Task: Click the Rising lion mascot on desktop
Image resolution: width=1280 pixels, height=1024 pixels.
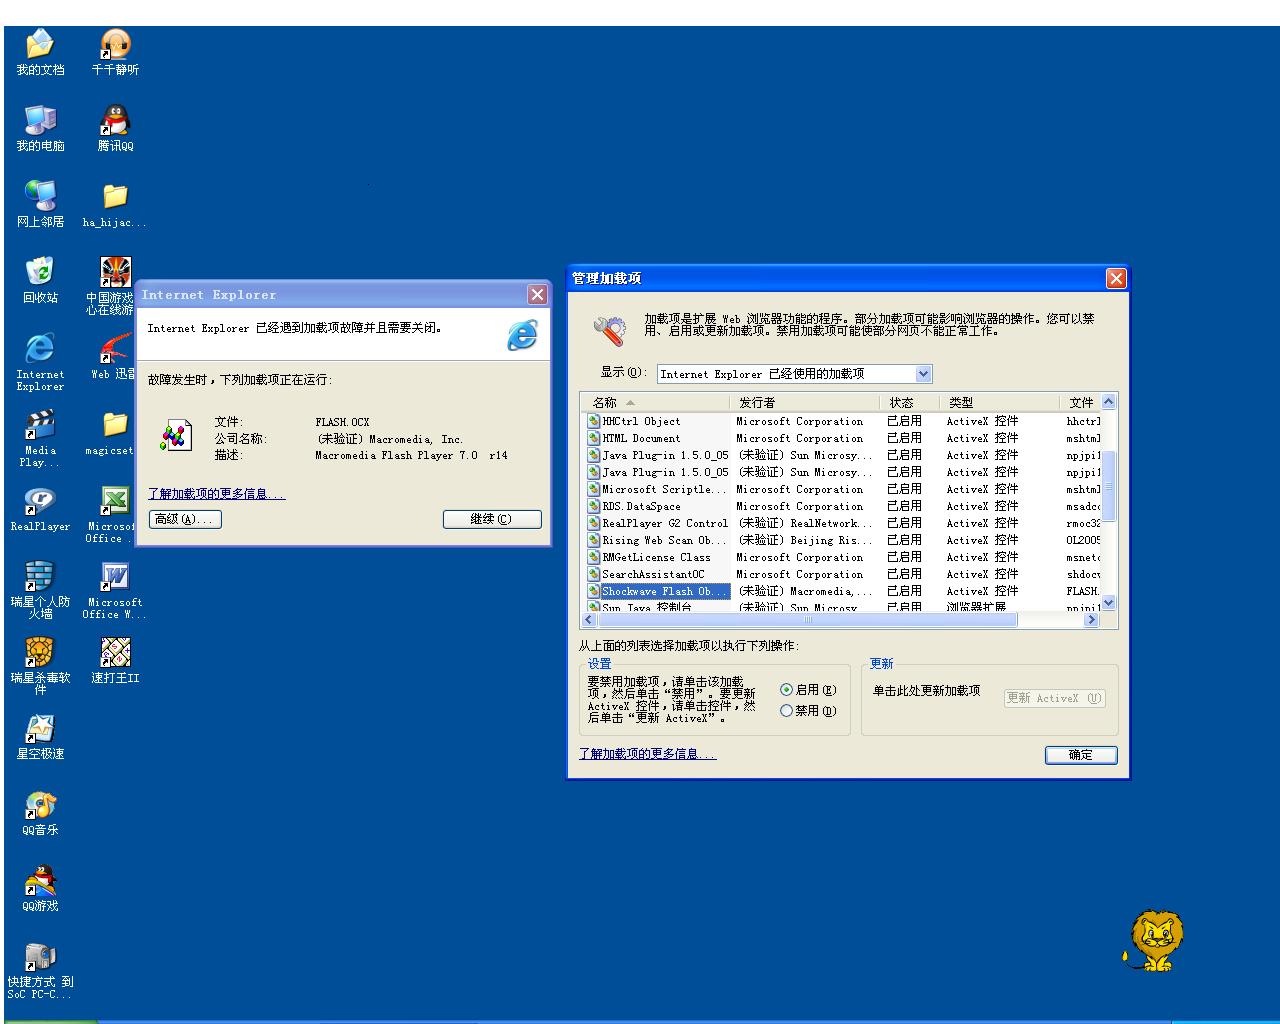Action: (x=1155, y=941)
